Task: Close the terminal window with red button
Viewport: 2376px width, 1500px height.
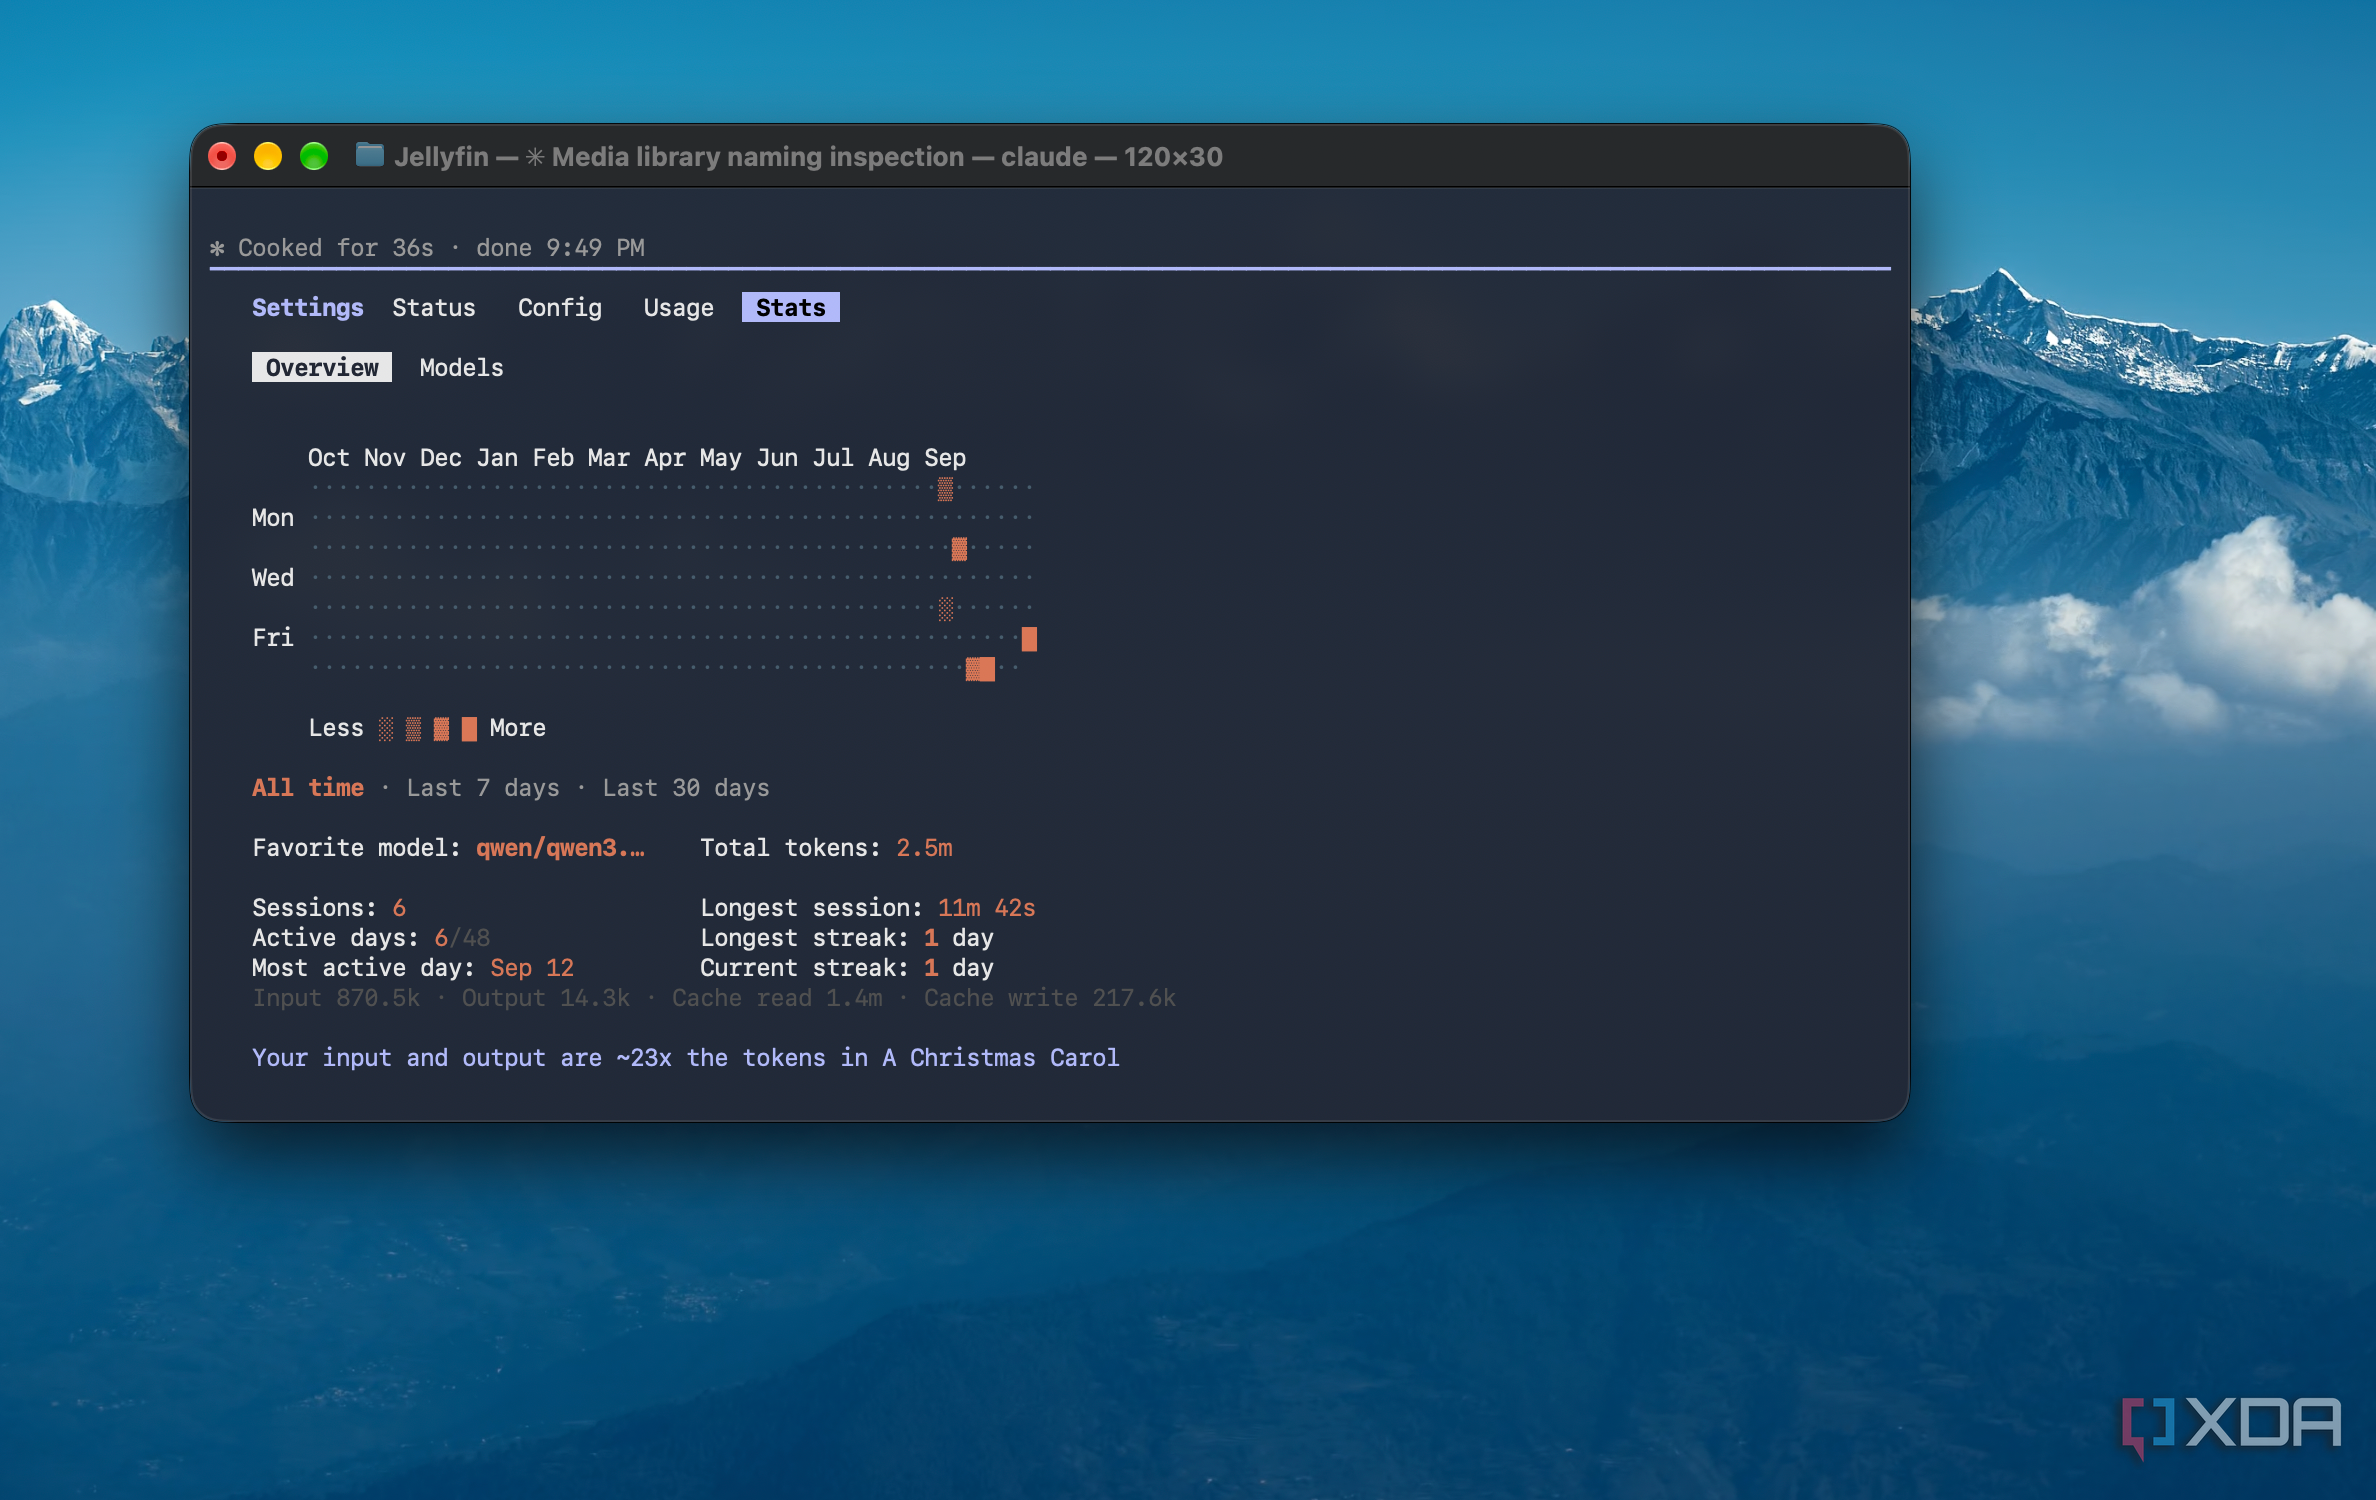Action: pos(222,156)
